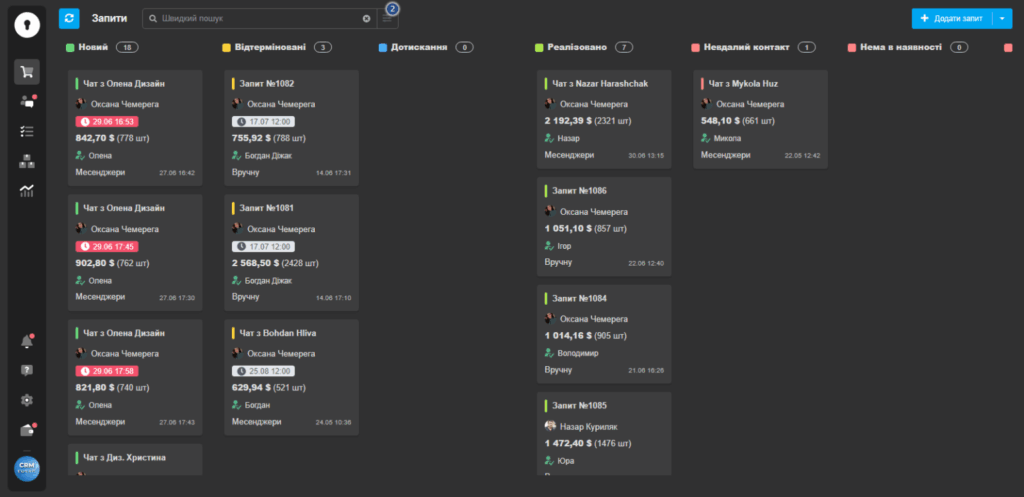Click the red 29.06 16:53 deadline badge
This screenshot has height=497, width=1024.
click(x=107, y=121)
